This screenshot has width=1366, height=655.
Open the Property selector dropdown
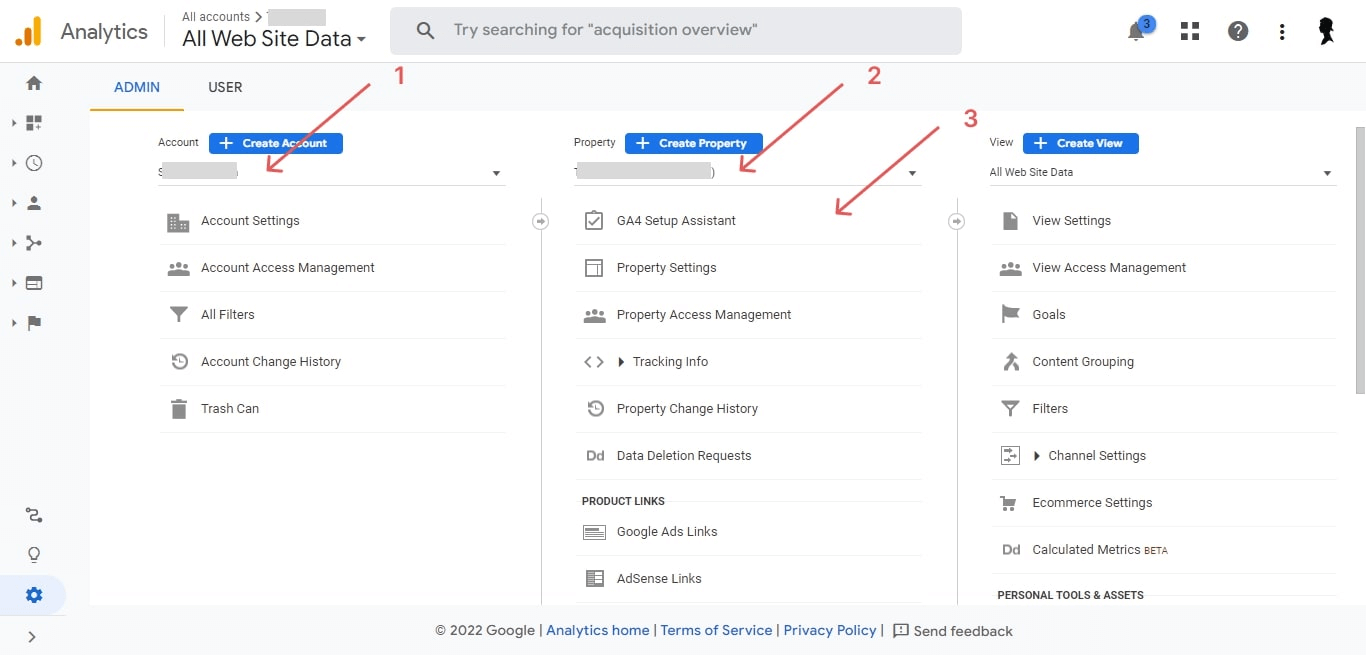748,172
